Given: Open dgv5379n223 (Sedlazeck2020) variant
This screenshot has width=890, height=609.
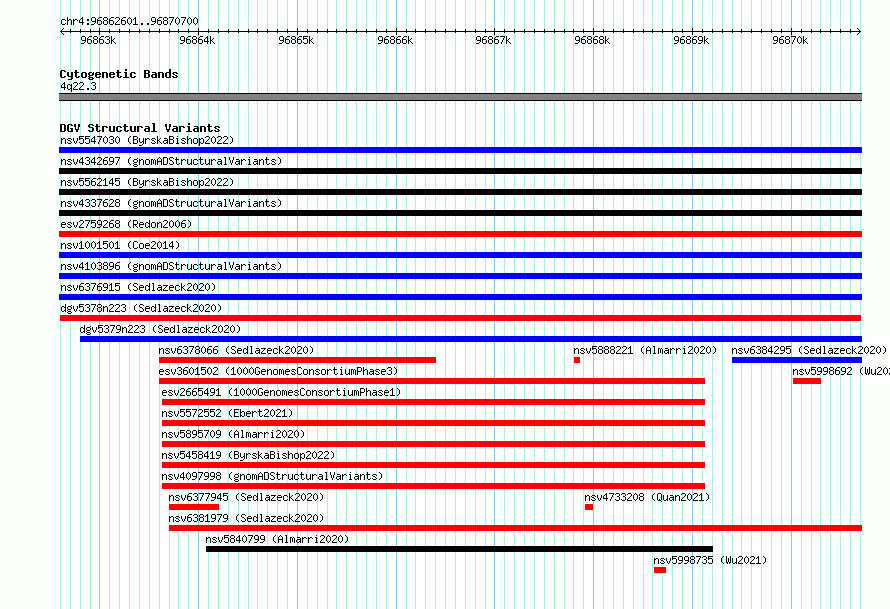Looking at the screenshot, I should (x=160, y=329).
